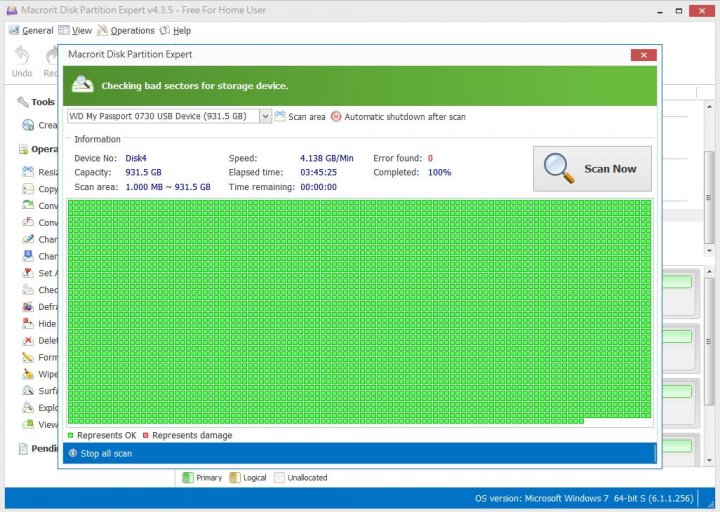Screen dimensions: 720x512
Task: Click the Primary legend color swatch
Action: [188, 478]
